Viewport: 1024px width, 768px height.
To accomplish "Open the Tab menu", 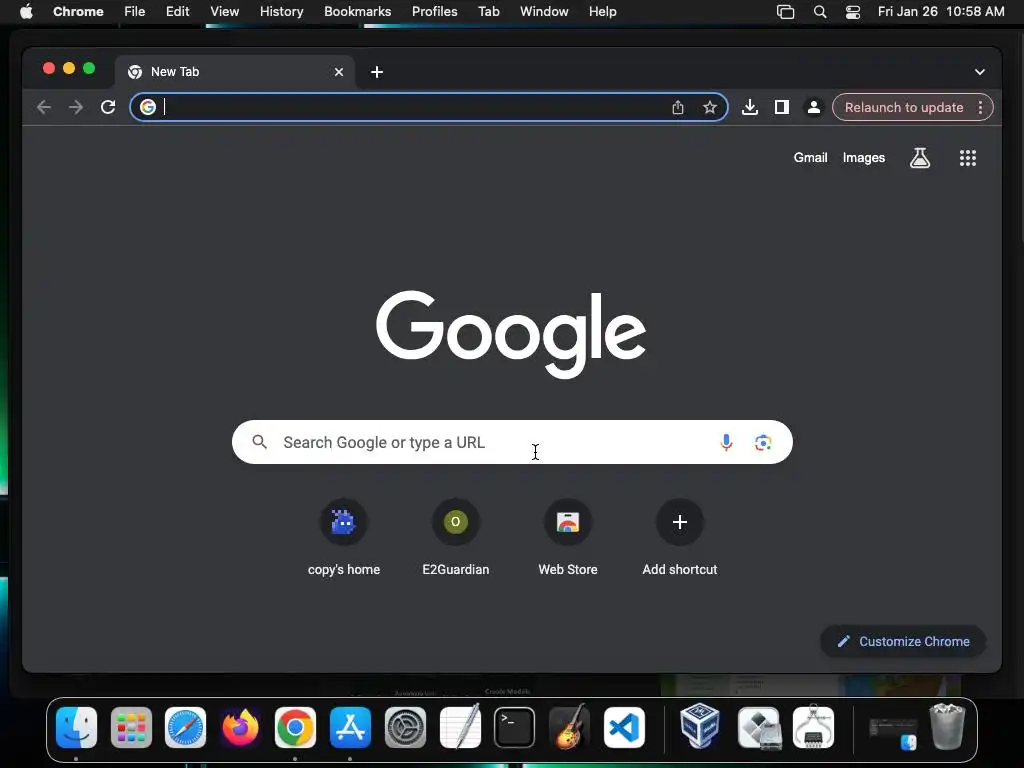I will [x=488, y=12].
